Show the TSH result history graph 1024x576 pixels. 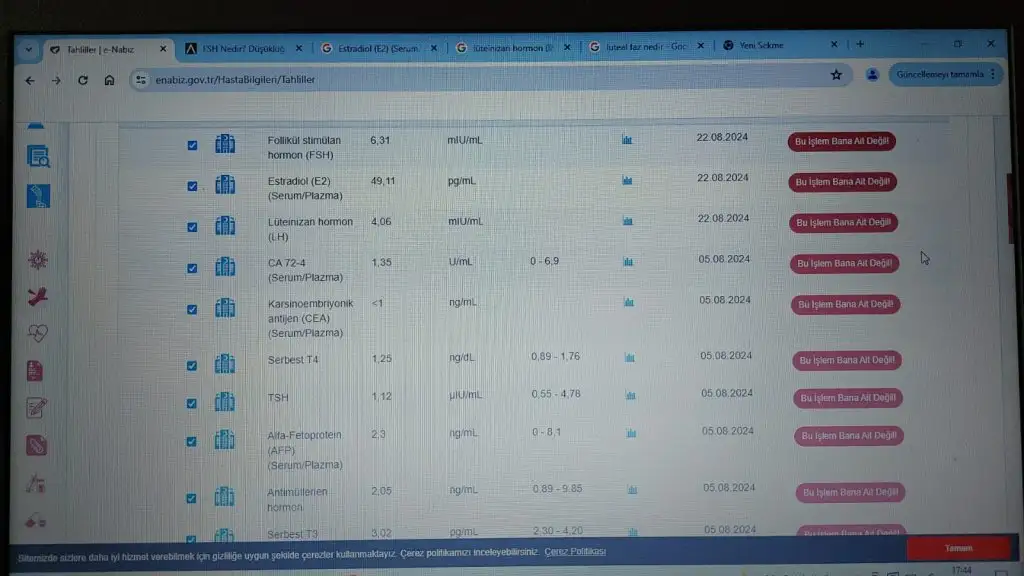point(629,397)
